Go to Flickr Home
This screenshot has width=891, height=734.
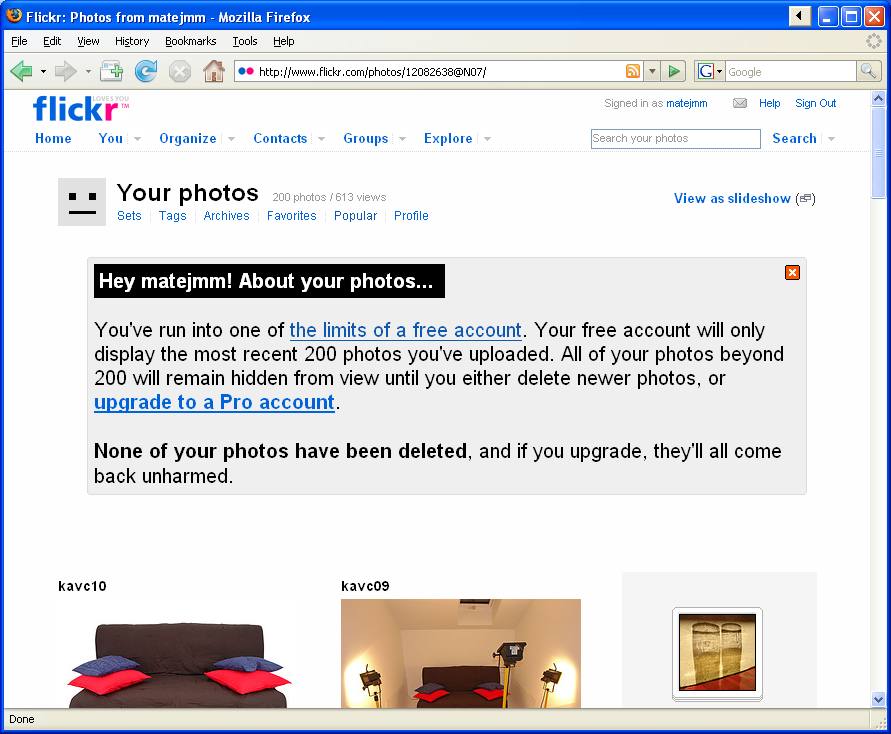53,139
